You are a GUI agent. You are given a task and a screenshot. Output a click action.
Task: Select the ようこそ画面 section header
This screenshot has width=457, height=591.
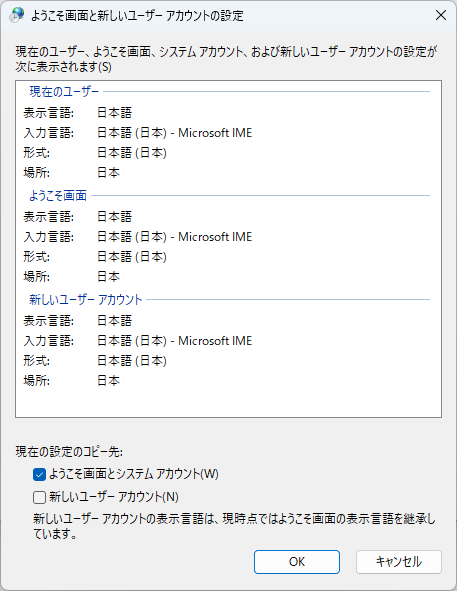pos(58,196)
